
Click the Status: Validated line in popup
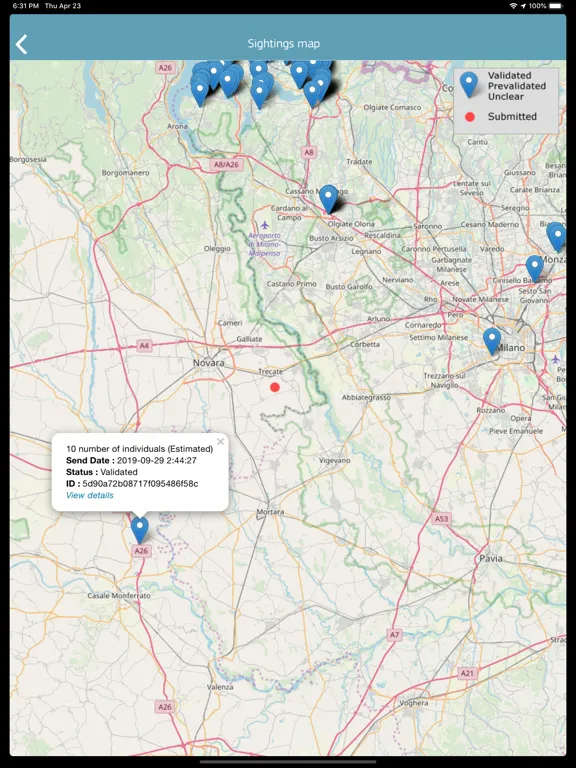point(102,472)
